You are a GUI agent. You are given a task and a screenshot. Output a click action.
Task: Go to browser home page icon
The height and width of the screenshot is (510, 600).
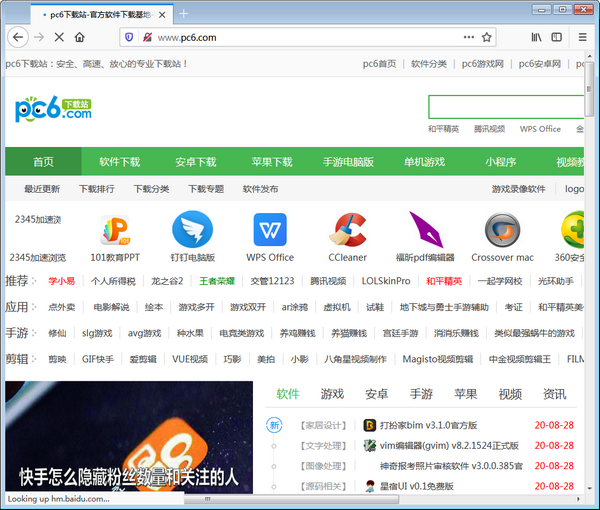(x=80, y=37)
